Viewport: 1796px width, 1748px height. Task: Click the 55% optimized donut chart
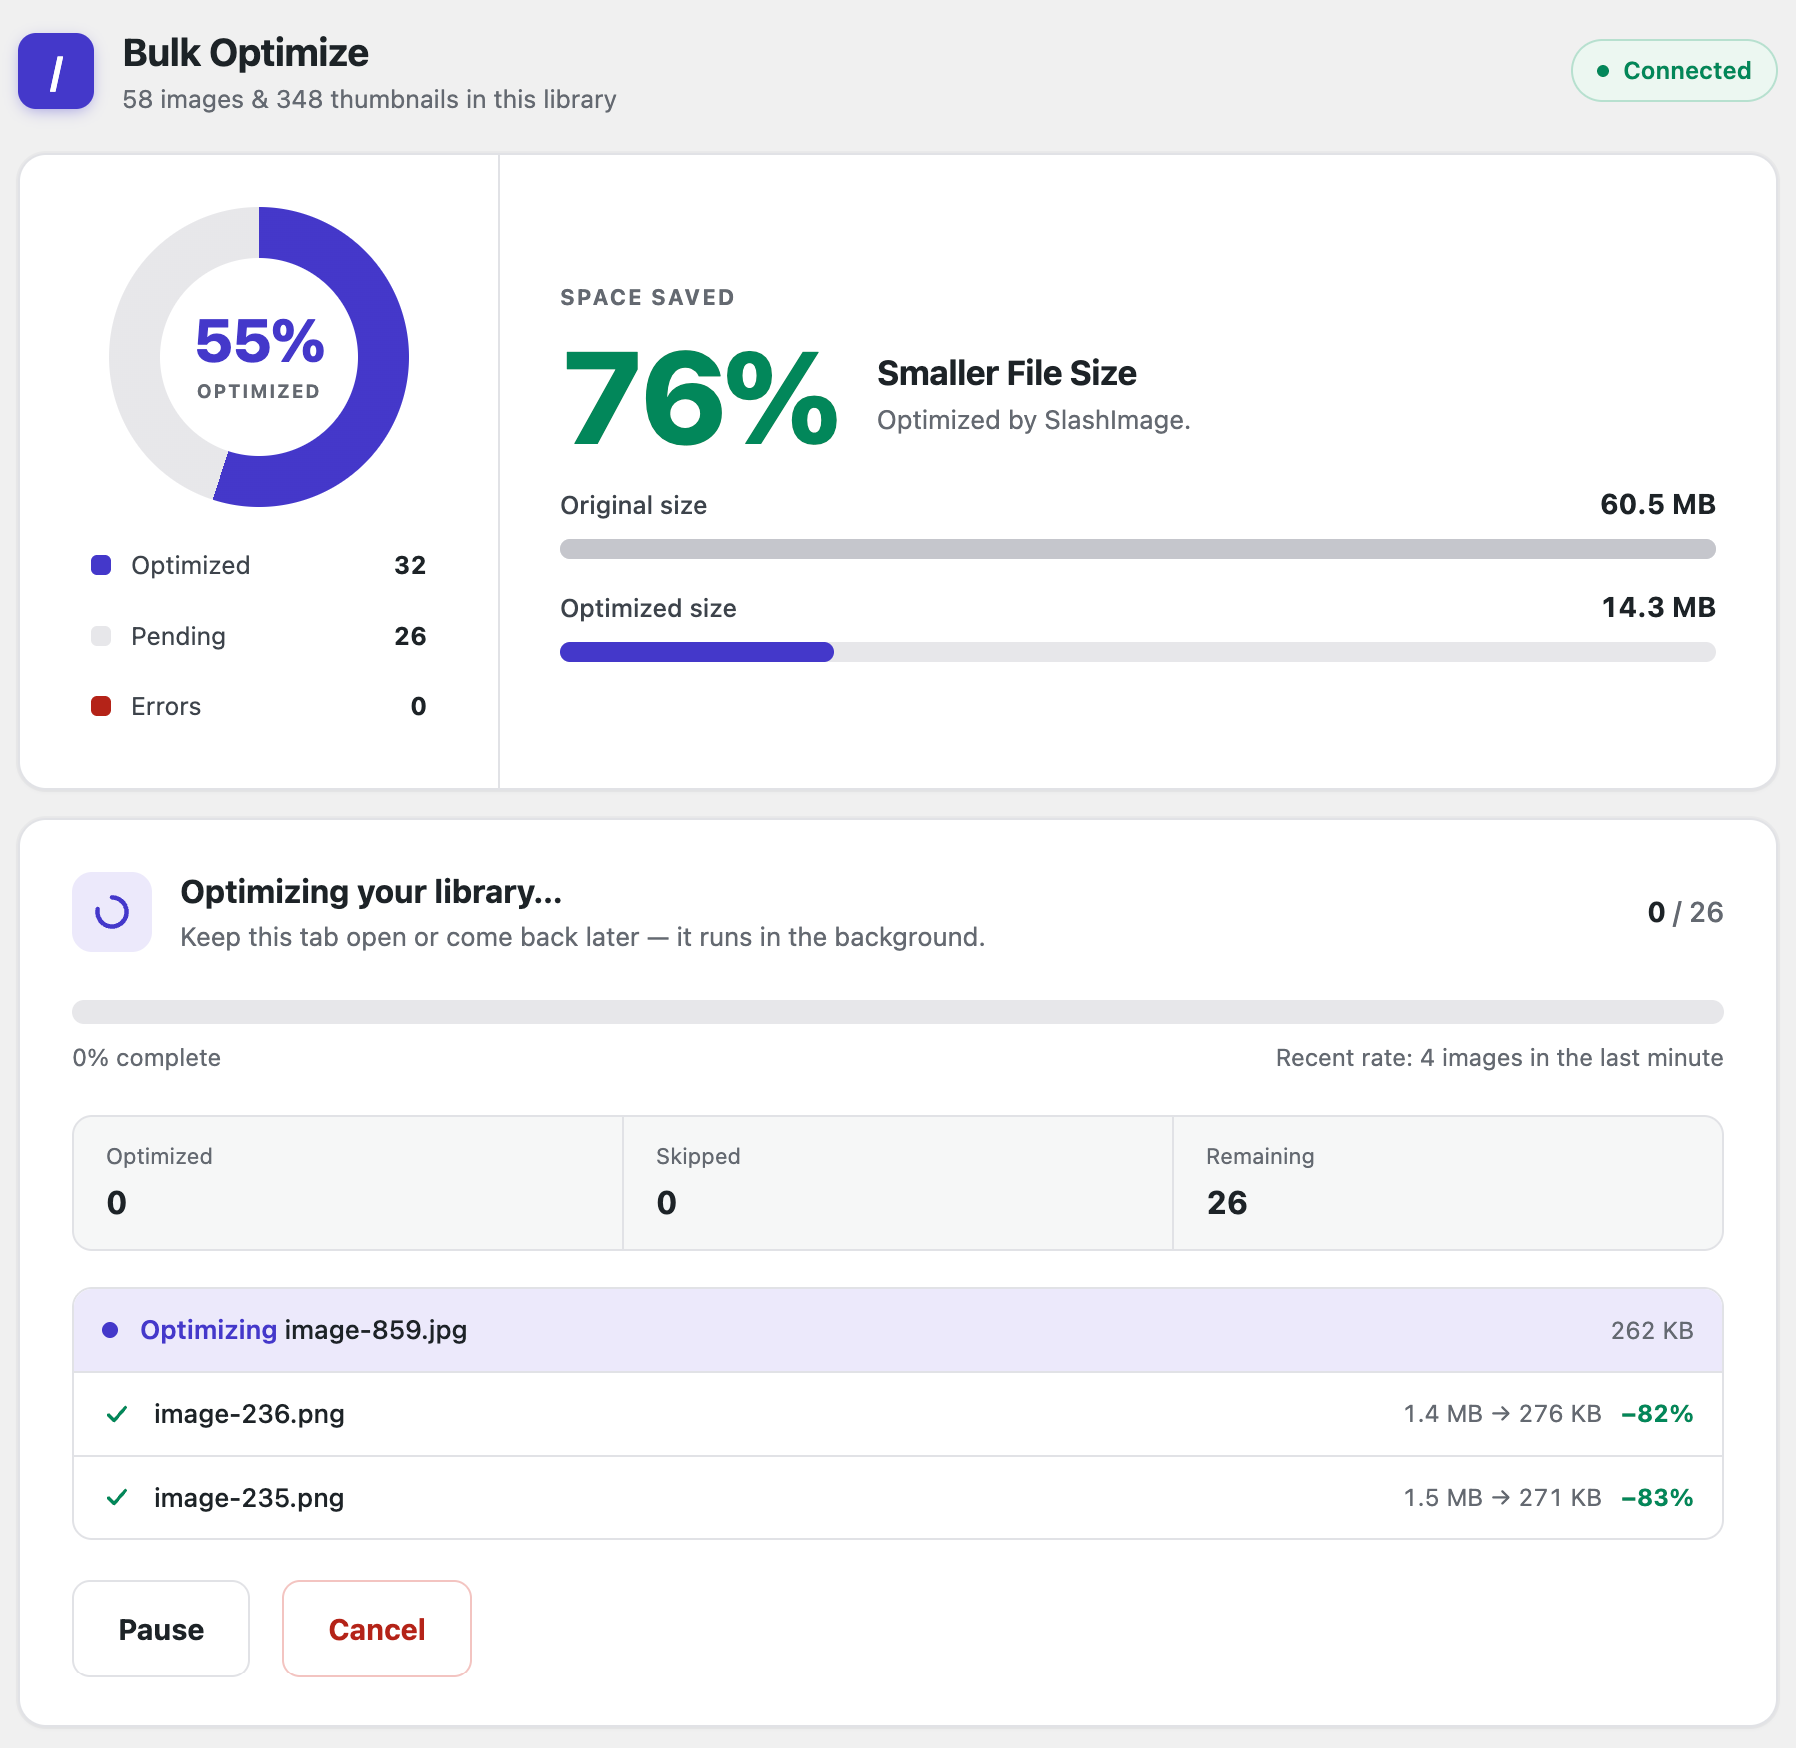259,357
